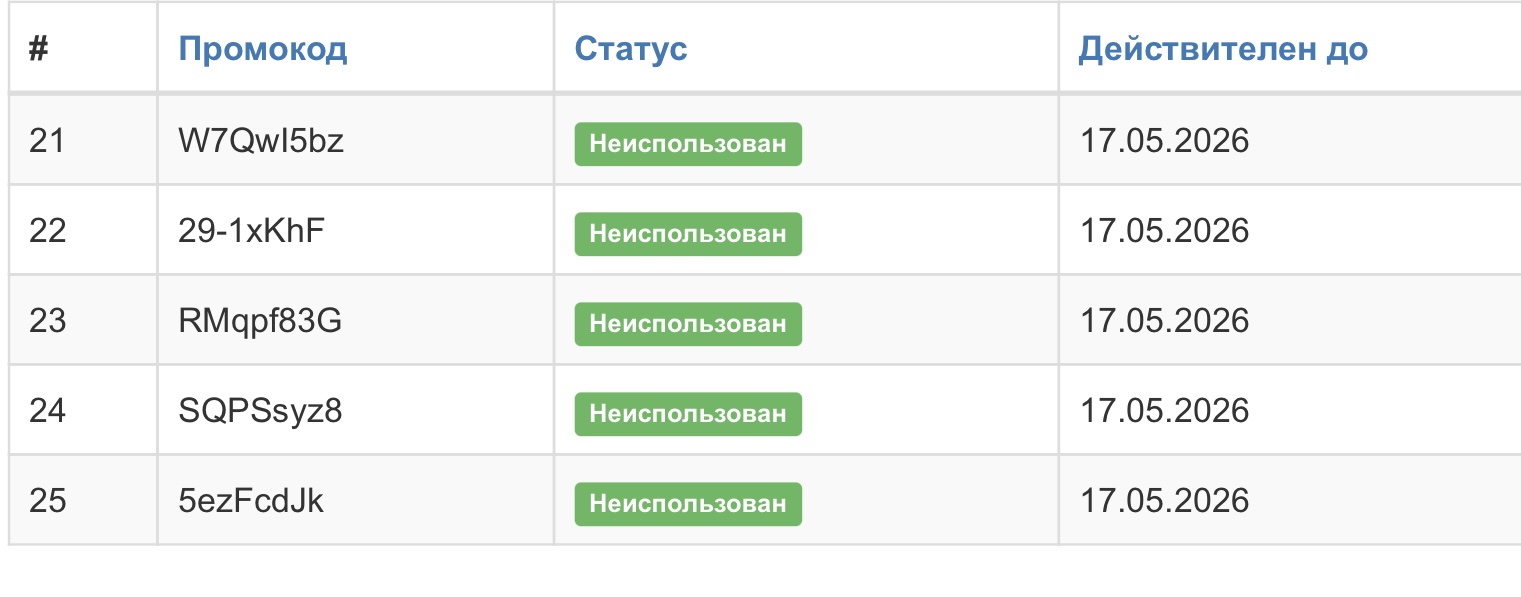Image resolution: width=1521 pixels, height=597 pixels.
Task: Click Неиспользован badge in row 23
Action: [688, 324]
